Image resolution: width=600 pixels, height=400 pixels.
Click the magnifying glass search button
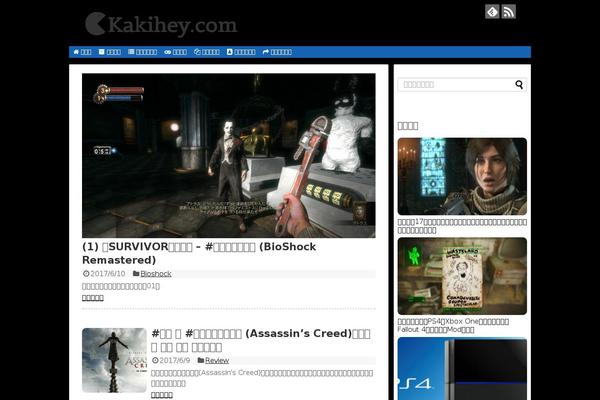click(519, 85)
